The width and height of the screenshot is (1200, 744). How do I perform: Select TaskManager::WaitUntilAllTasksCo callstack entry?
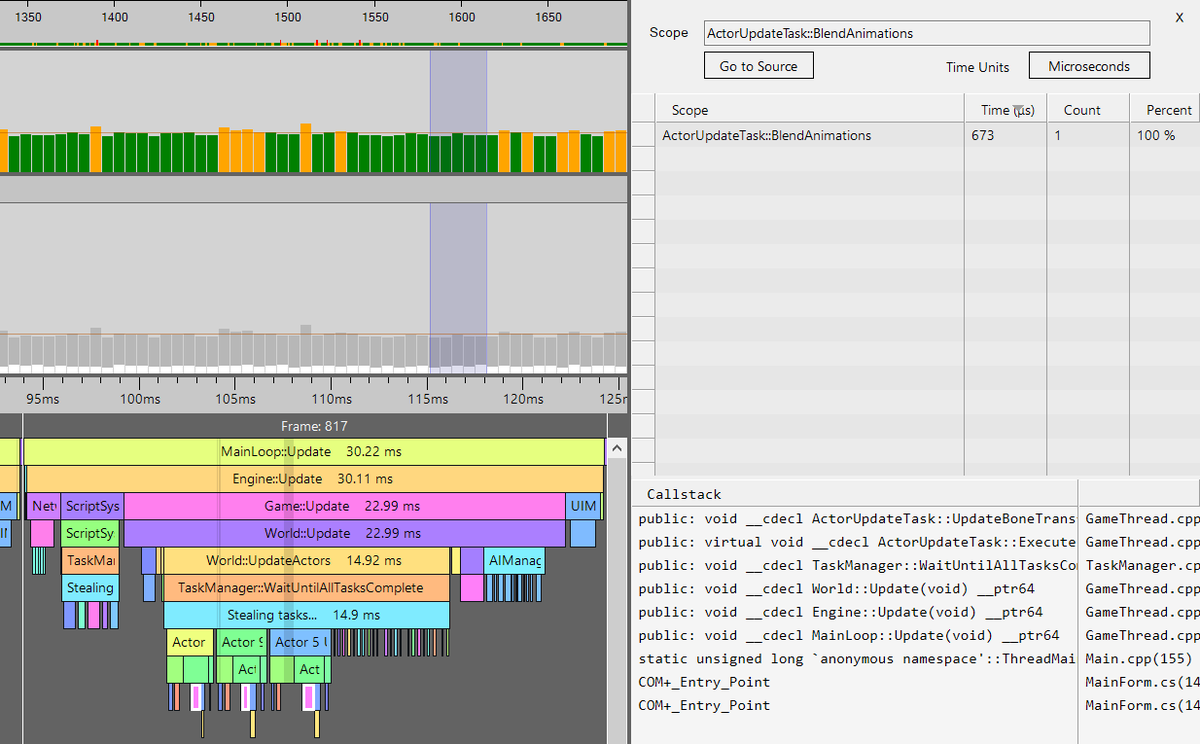click(857, 565)
